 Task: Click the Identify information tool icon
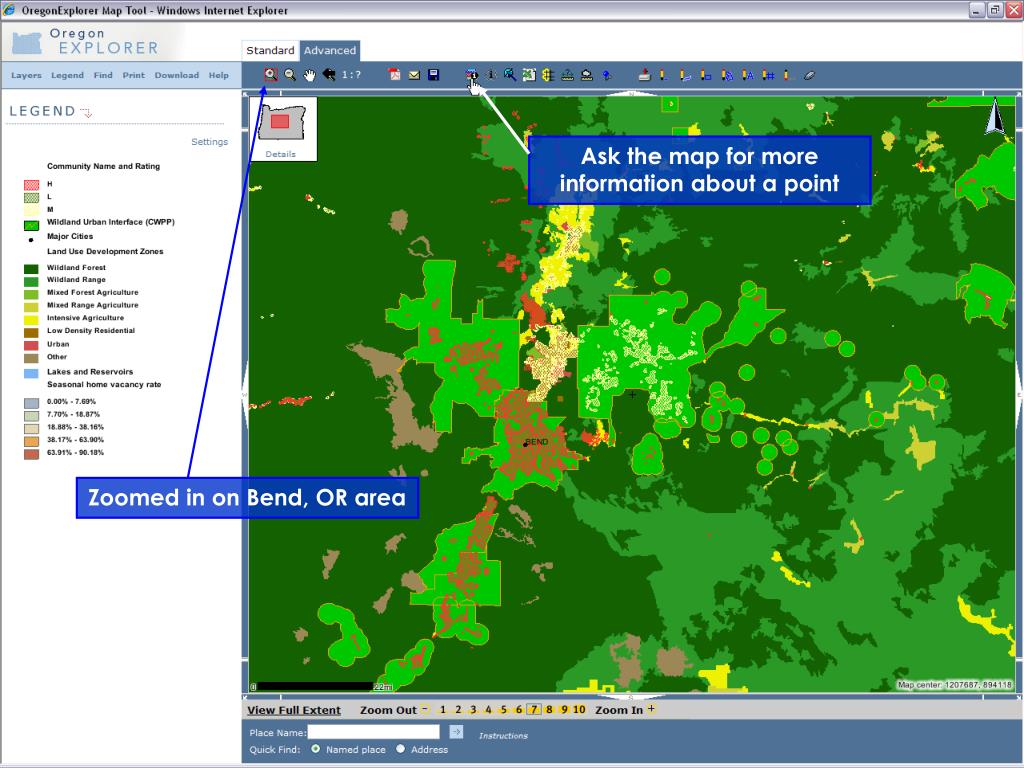[x=472, y=75]
